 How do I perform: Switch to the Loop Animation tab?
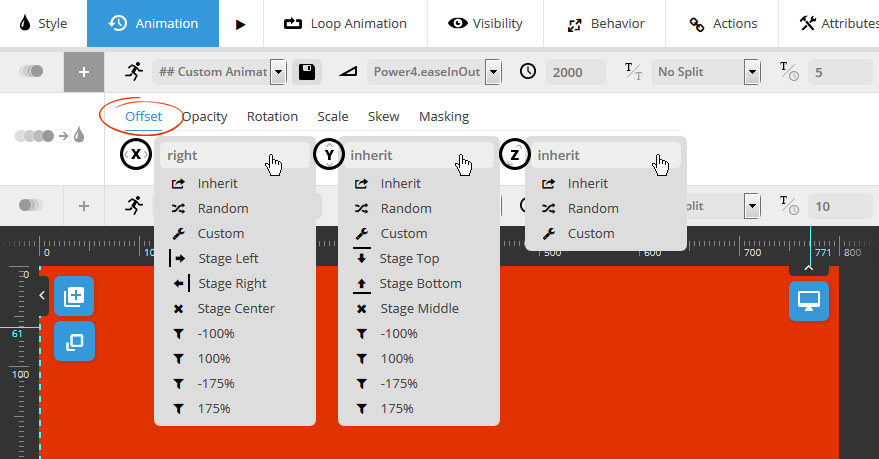point(346,24)
